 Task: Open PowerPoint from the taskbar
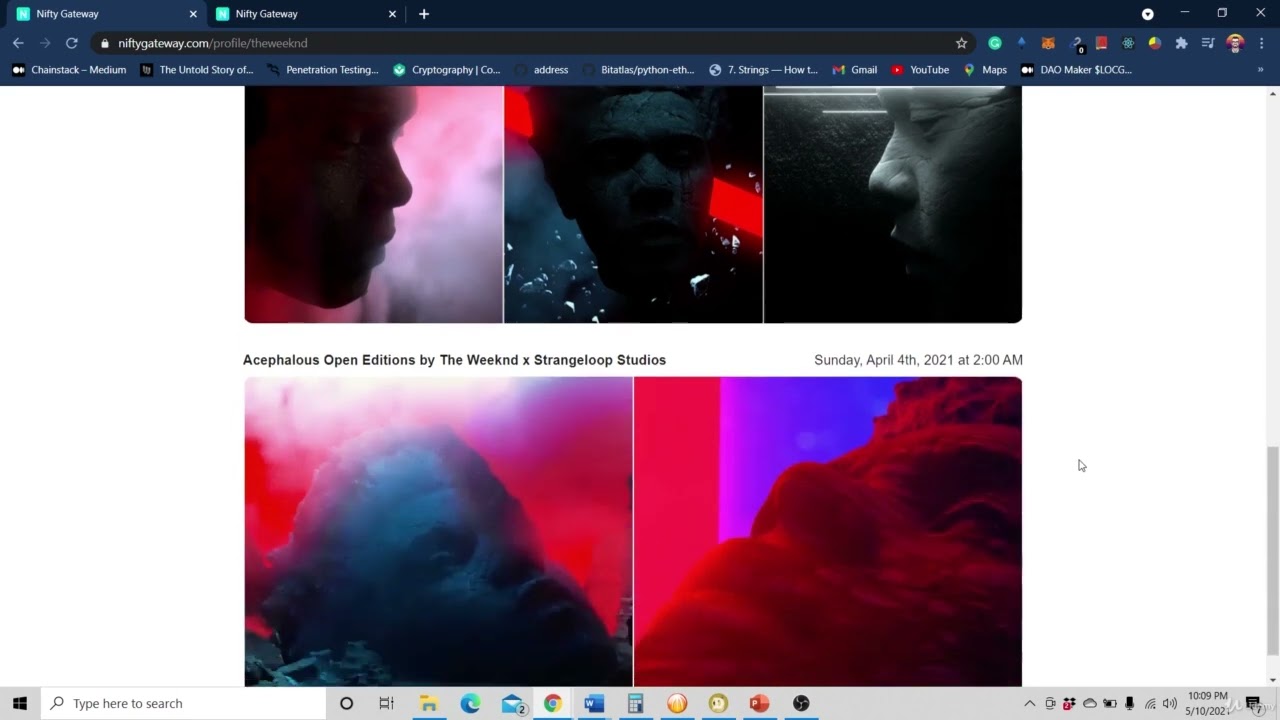coord(759,703)
